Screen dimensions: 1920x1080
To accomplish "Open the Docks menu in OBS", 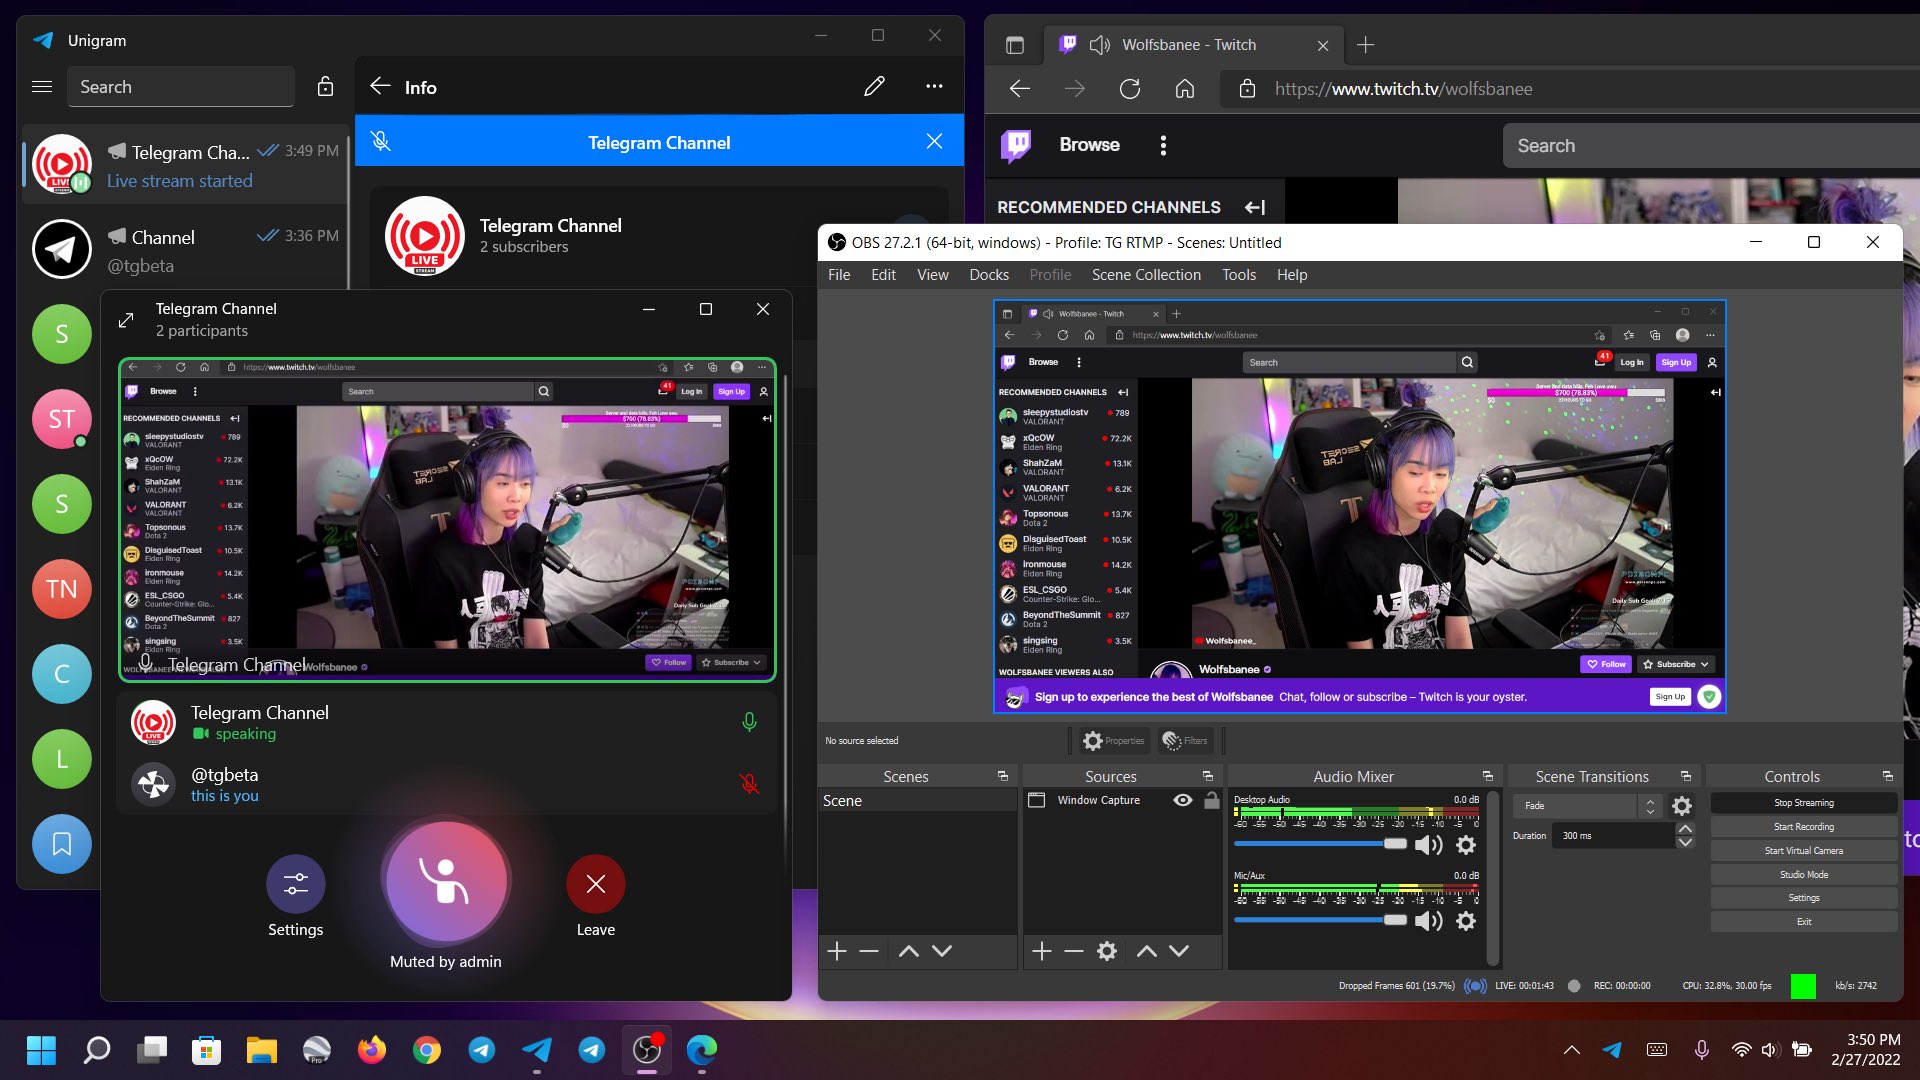I will point(988,274).
